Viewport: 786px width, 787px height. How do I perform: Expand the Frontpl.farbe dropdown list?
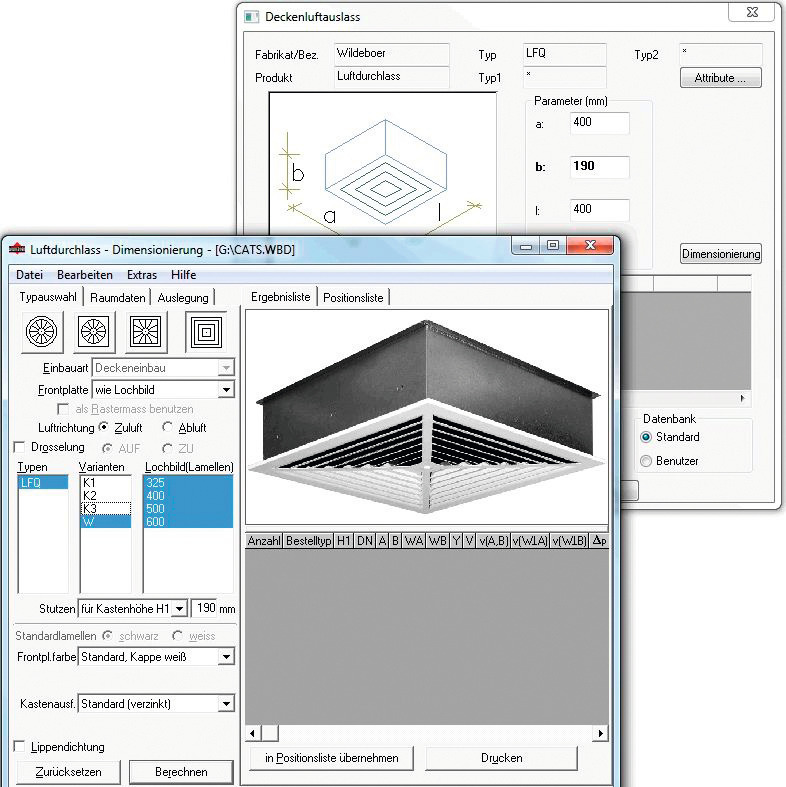coord(226,657)
